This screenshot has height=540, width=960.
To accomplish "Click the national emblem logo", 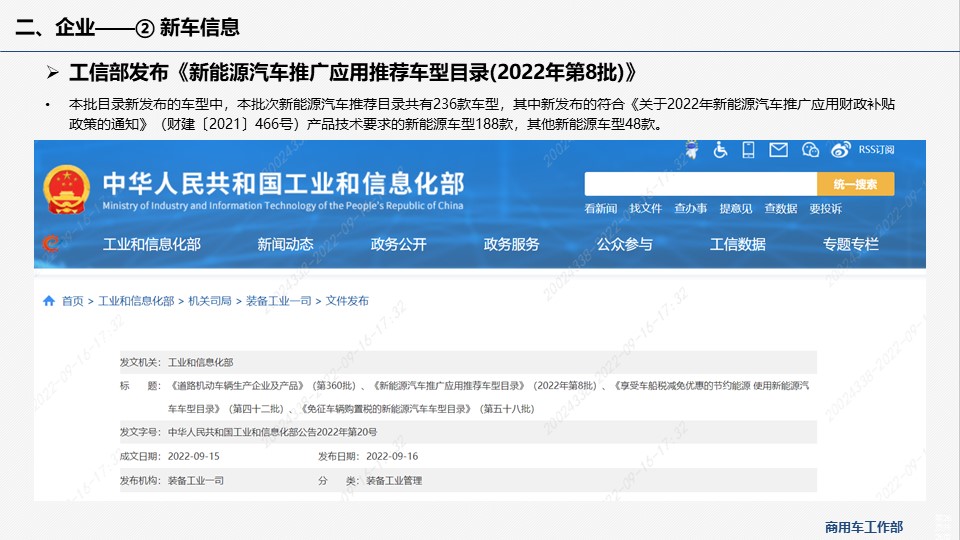I will [x=66, y=189].
